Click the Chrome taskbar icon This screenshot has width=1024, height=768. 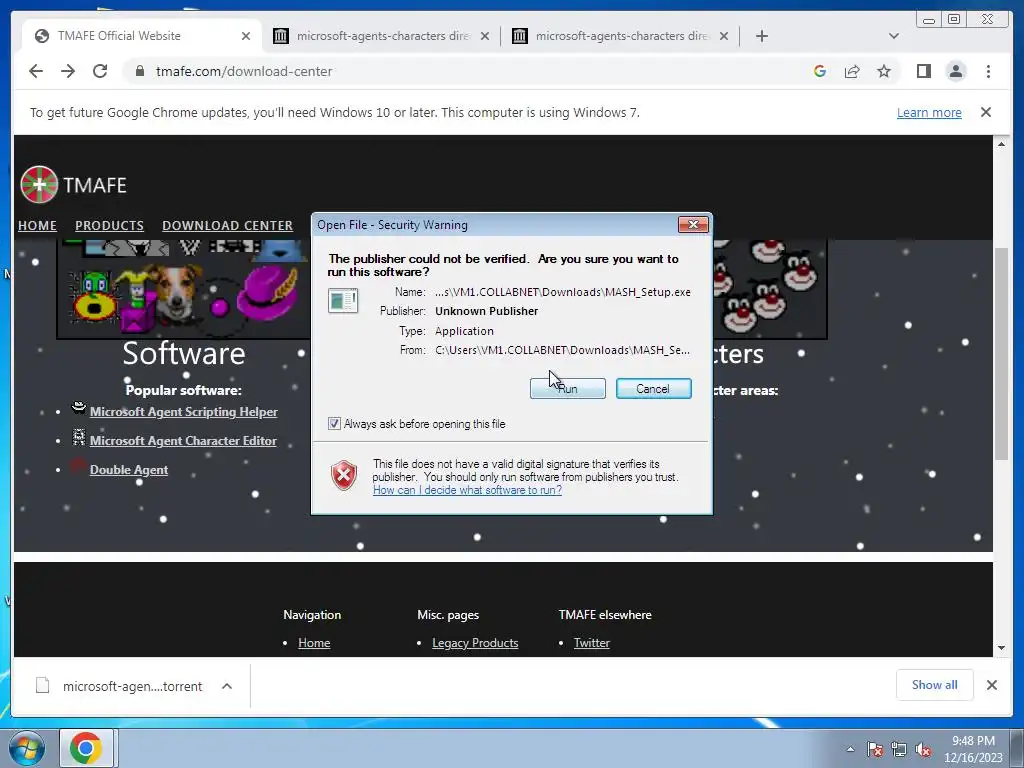(x=86, y=748)
